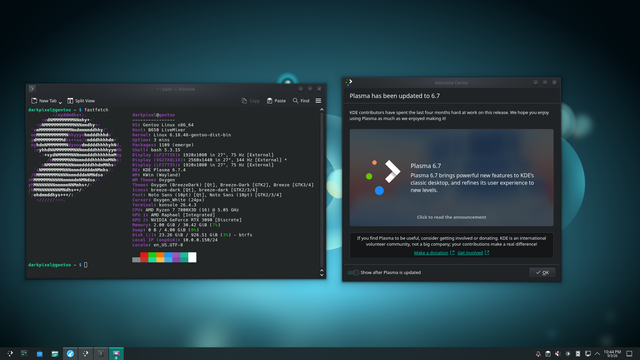The image size is (640, 360).
Task: Open Find search in Konsole toolbar
Action: coord(301,101)
